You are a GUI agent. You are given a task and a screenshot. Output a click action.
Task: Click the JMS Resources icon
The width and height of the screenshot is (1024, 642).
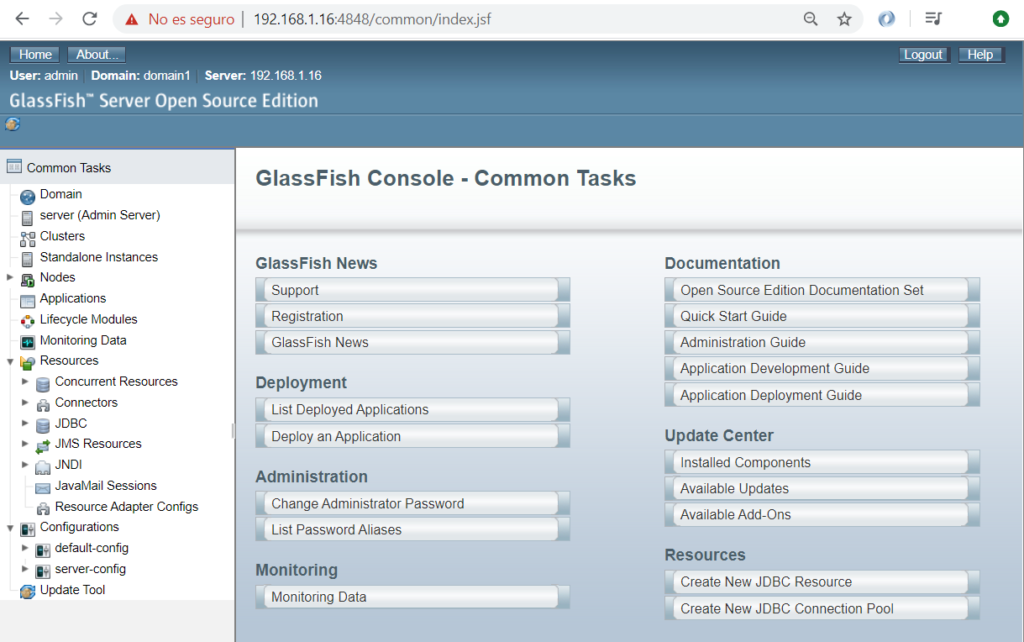[42, 446]
